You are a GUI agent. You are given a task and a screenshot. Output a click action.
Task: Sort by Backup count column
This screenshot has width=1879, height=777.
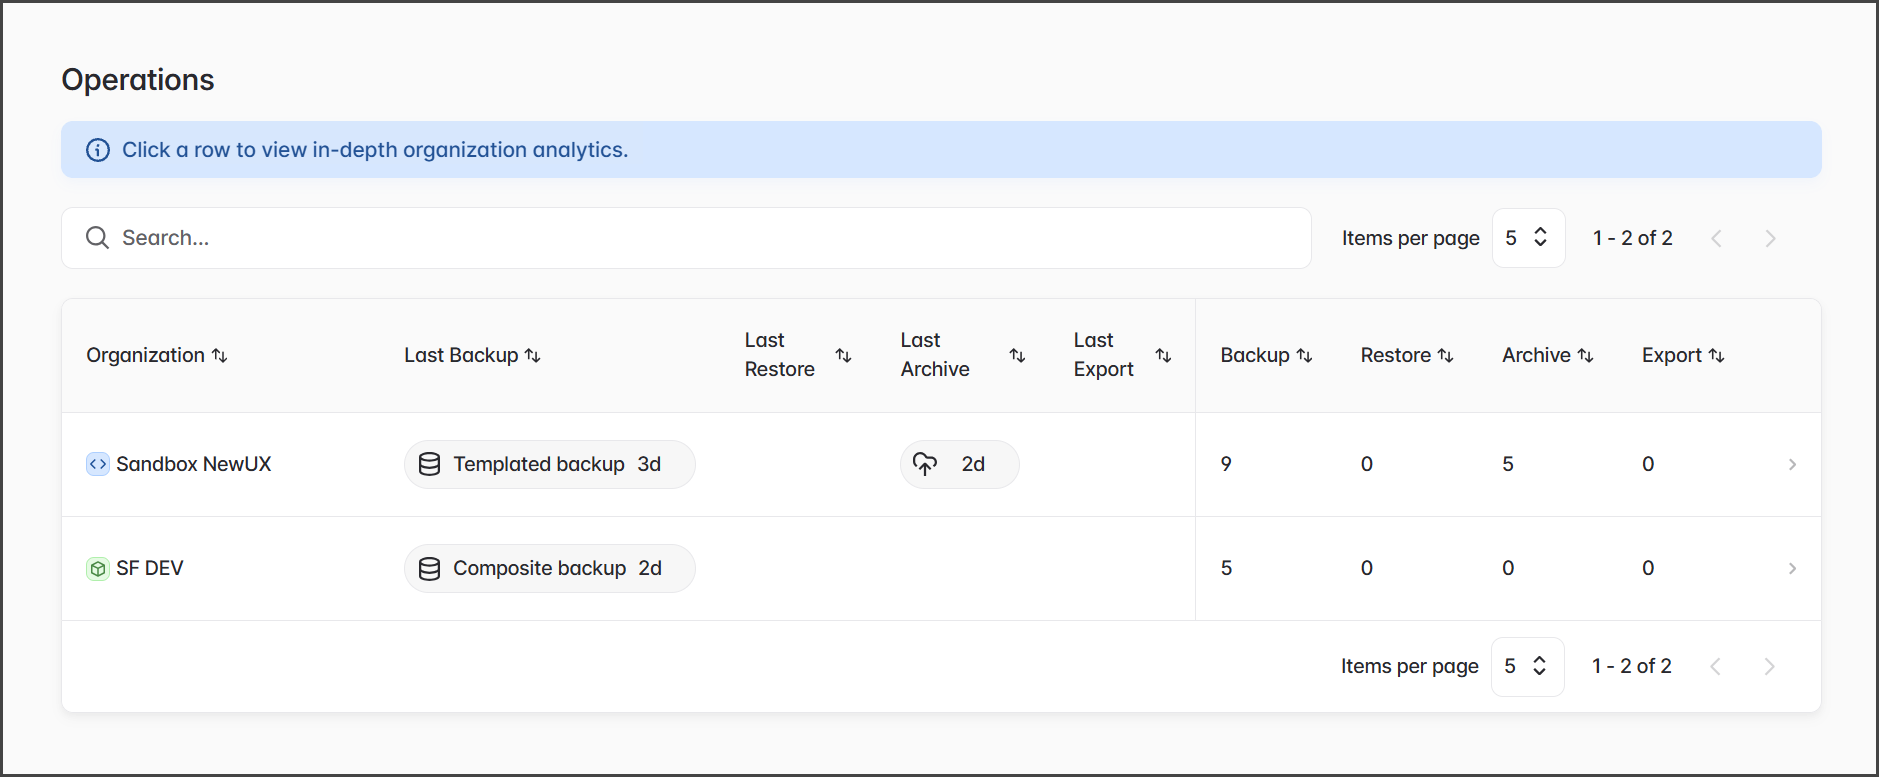click(1304, 356)
